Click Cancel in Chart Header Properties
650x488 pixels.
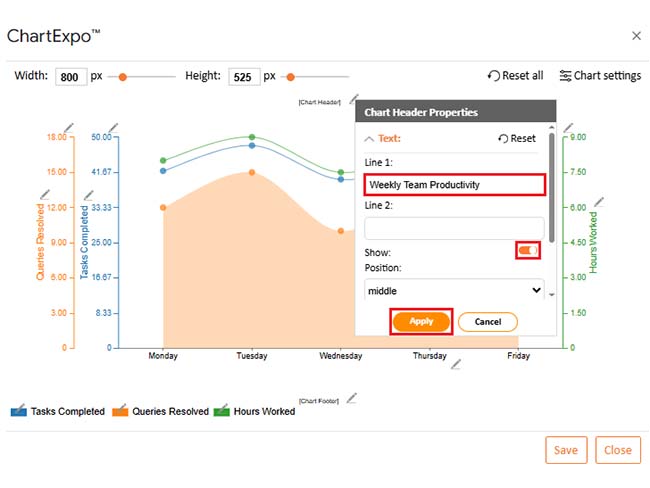point(487,322)
